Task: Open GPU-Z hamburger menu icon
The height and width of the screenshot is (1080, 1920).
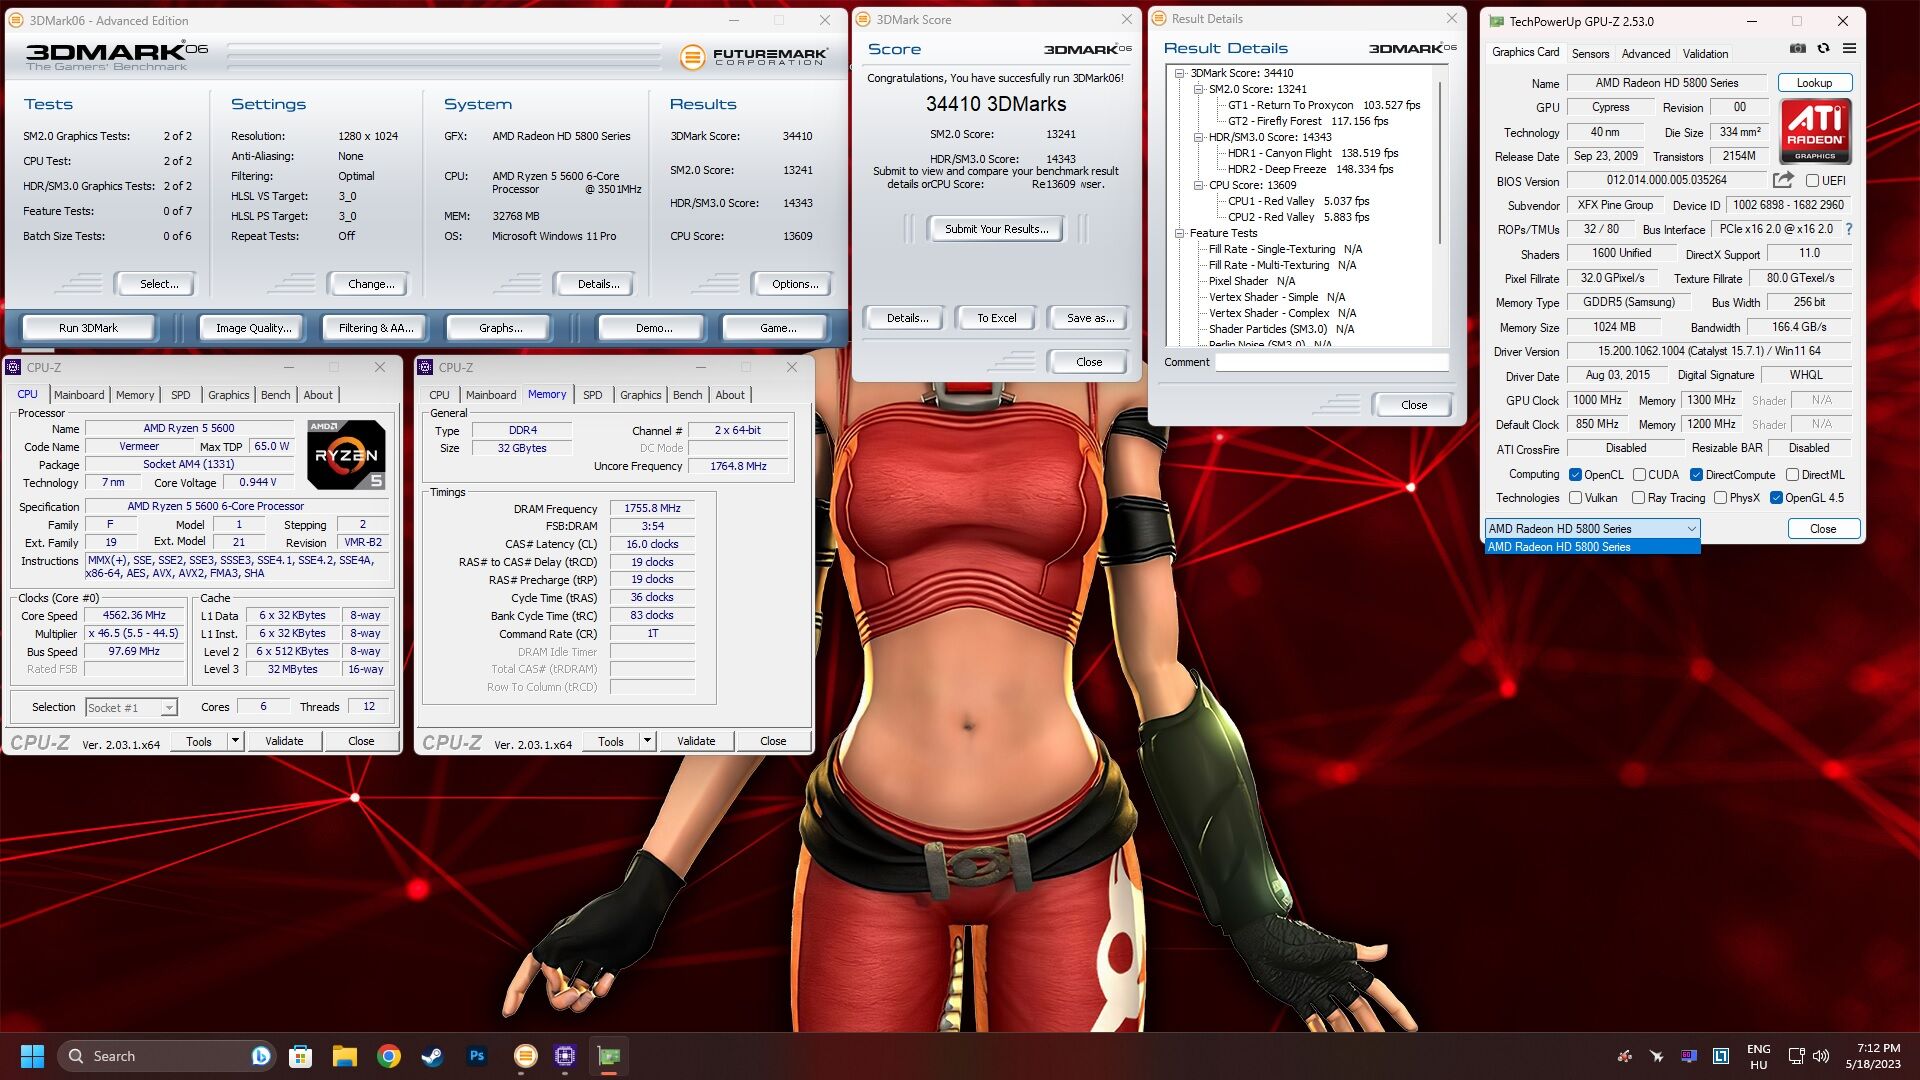Action: [x=1849, y=48]
